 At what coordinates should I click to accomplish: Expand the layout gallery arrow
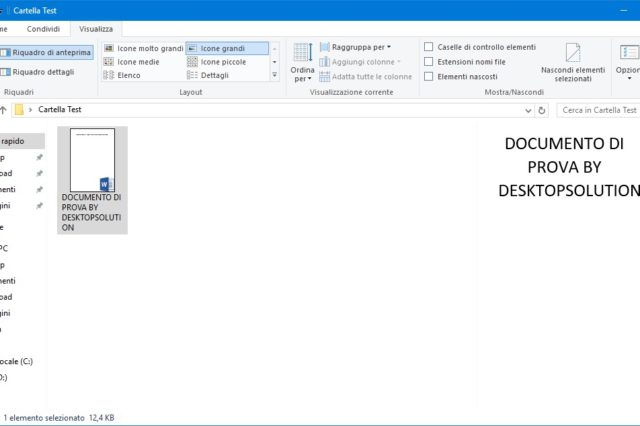pos(275,75)
